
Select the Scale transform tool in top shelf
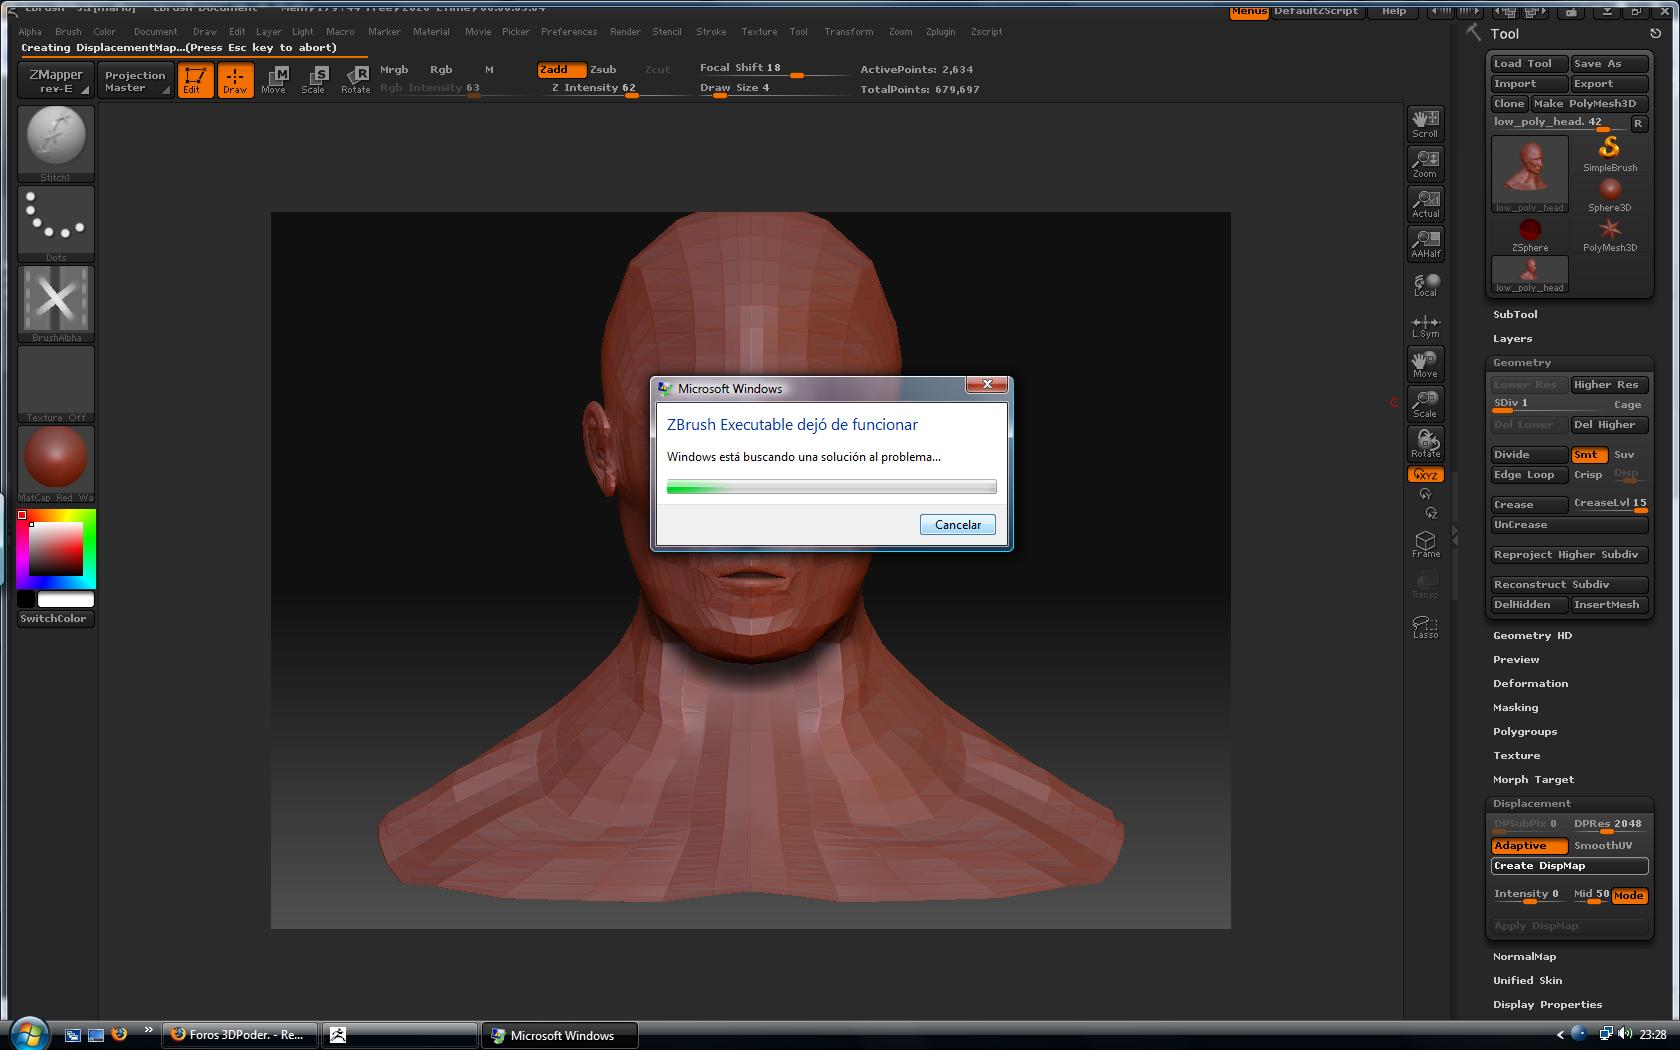tap(314, 80)
